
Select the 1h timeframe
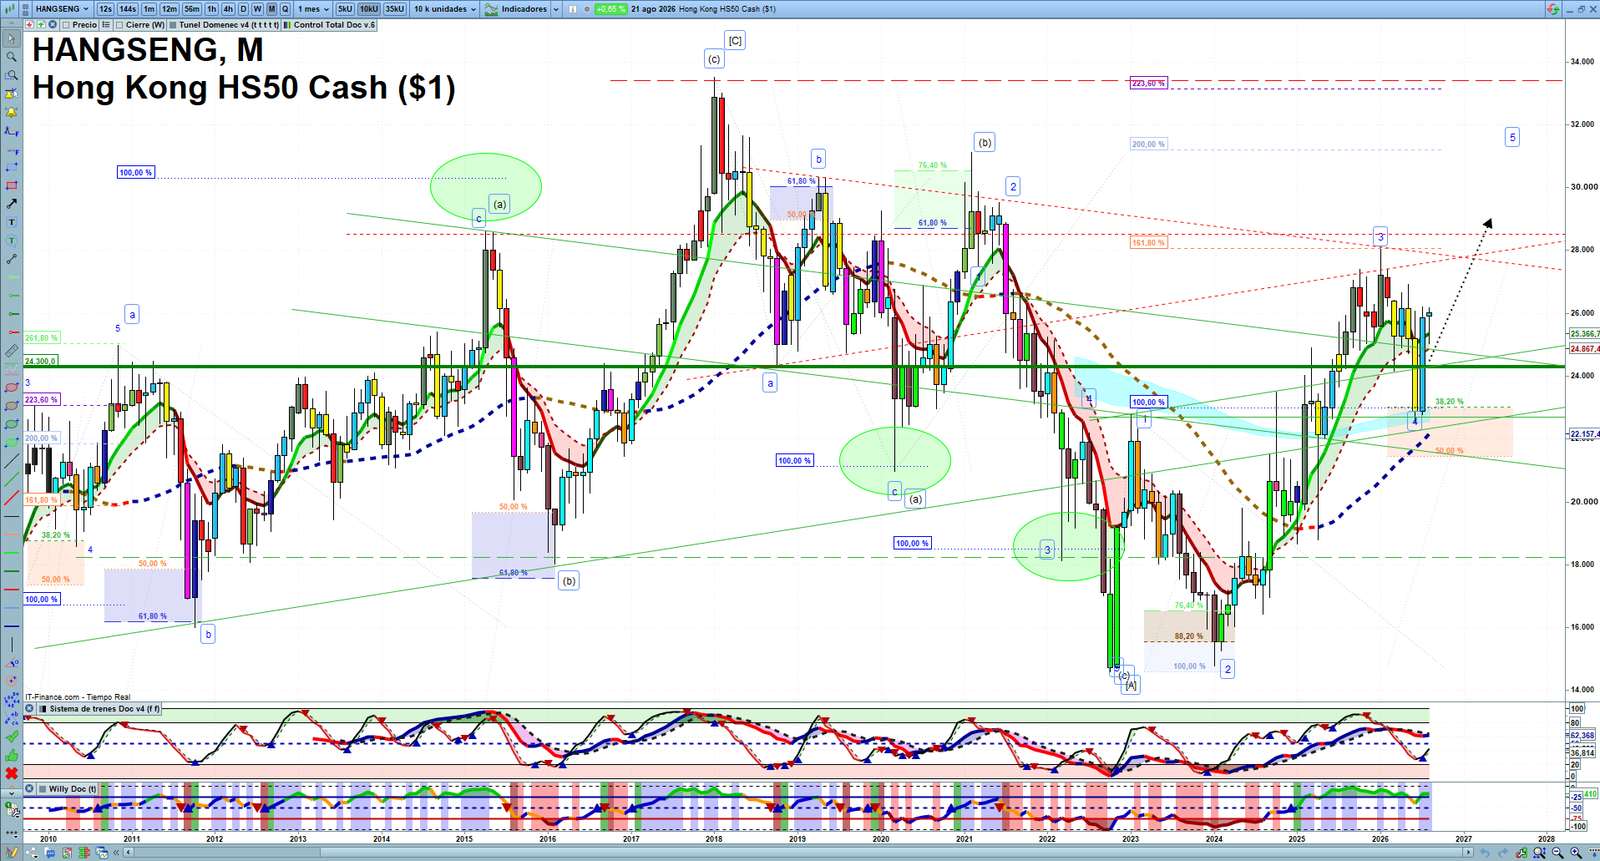coord(212,9)
